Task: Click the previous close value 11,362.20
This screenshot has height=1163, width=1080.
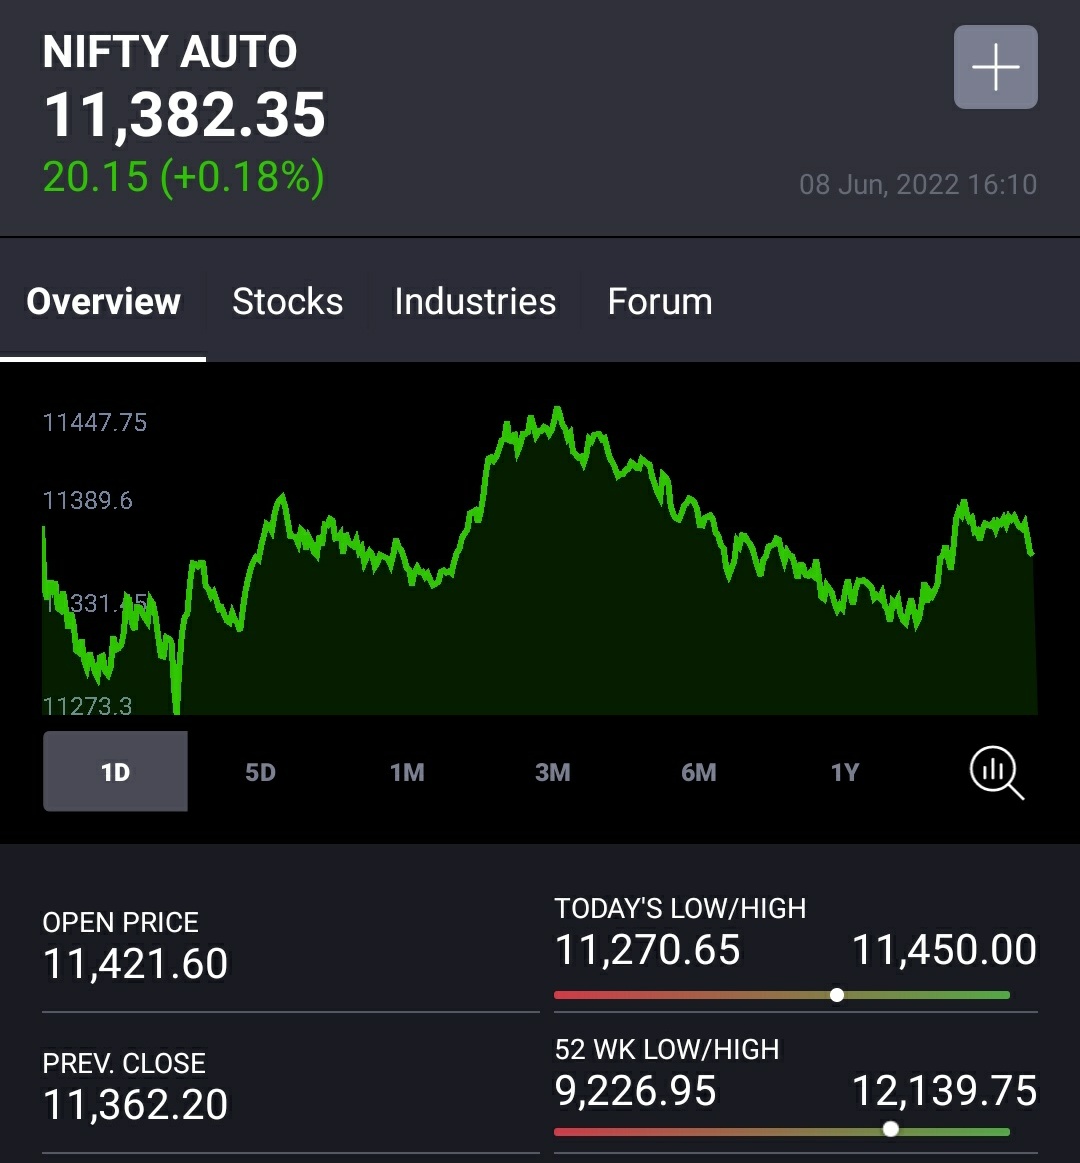Action: tap(135, 1104)
